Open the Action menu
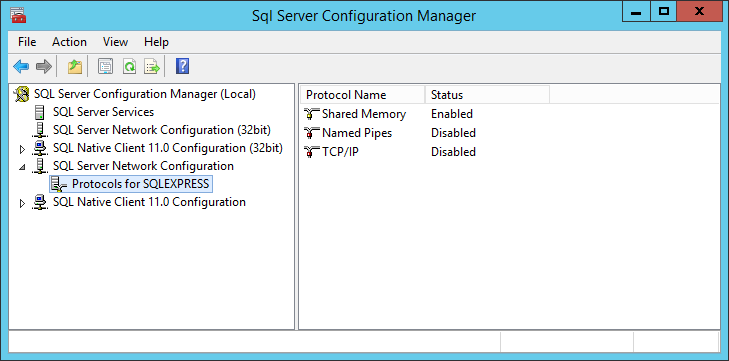This screenshot has height=361, width=729. click(x=69, y=42)
